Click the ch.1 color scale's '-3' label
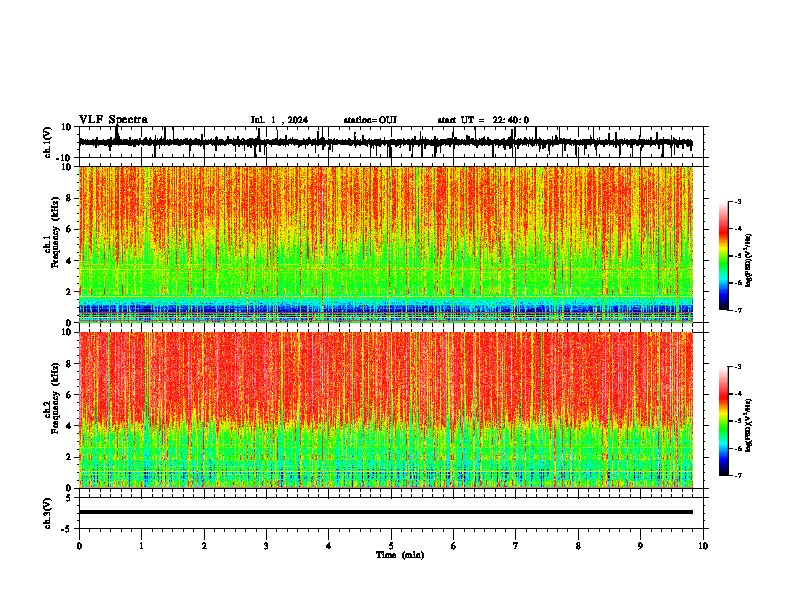This screenshot has width=792, height=612. [x=737, y=202]
